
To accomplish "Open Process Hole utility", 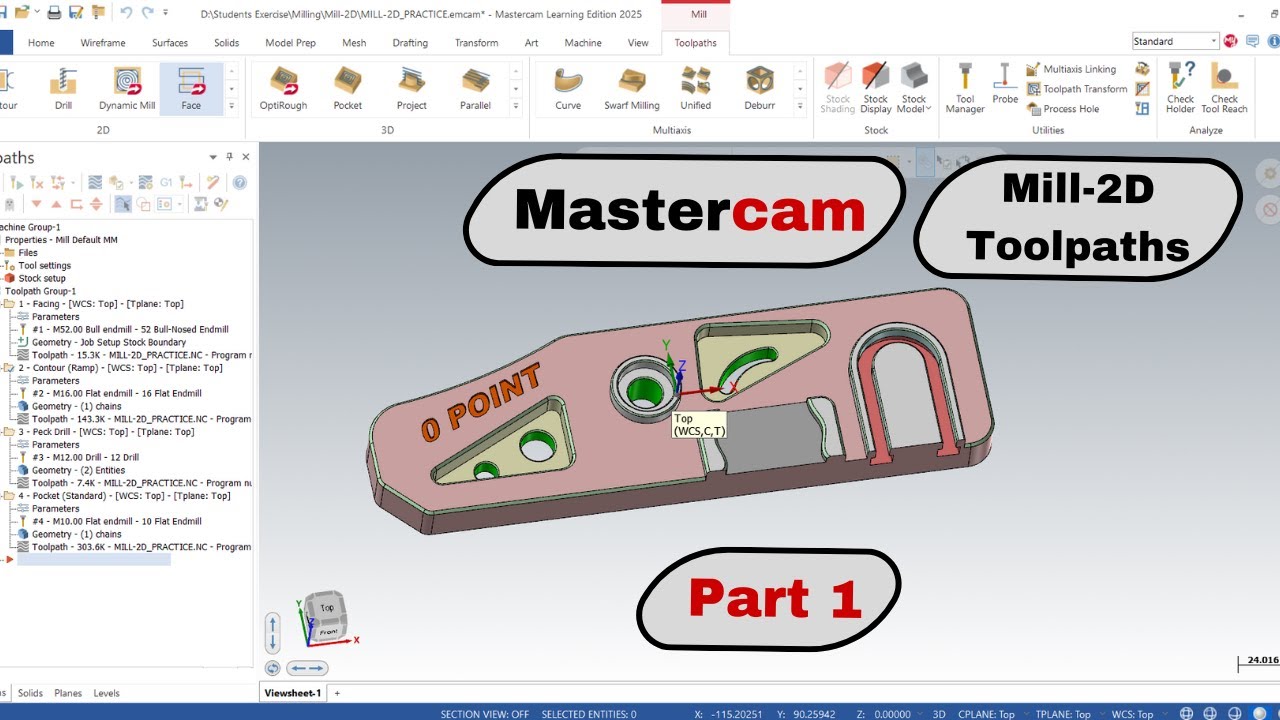I will click(1063, 109).
